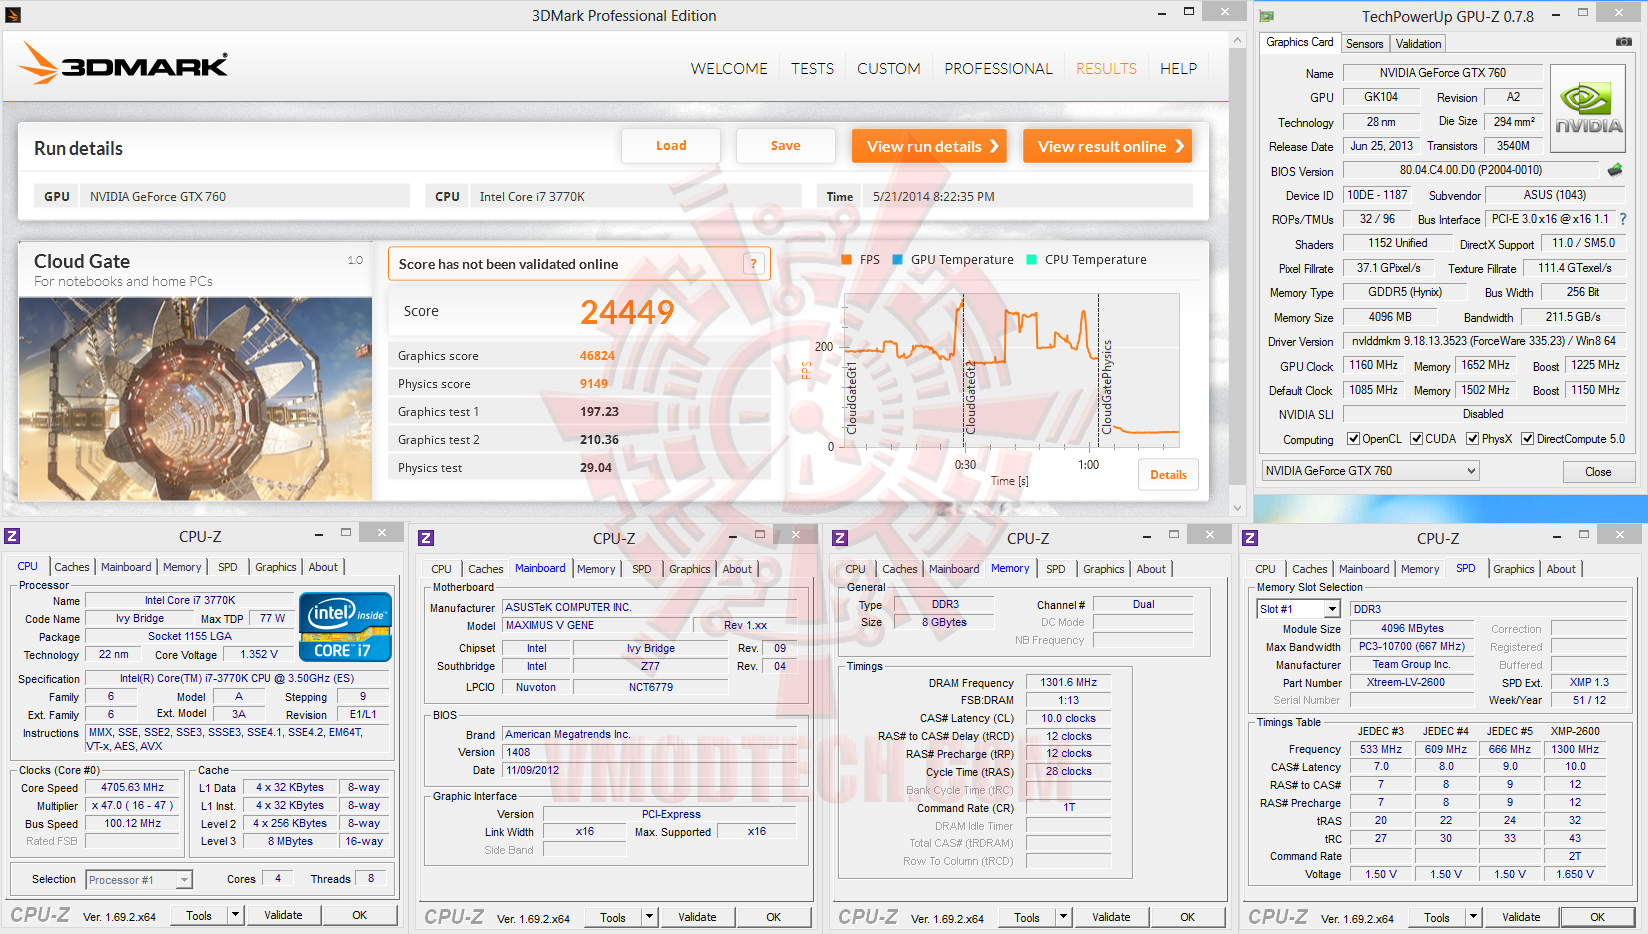The height and width of the screenshot is (934, 1648).
Task: Click the blue GPU Temperature legend swatch
Action: 897,260
